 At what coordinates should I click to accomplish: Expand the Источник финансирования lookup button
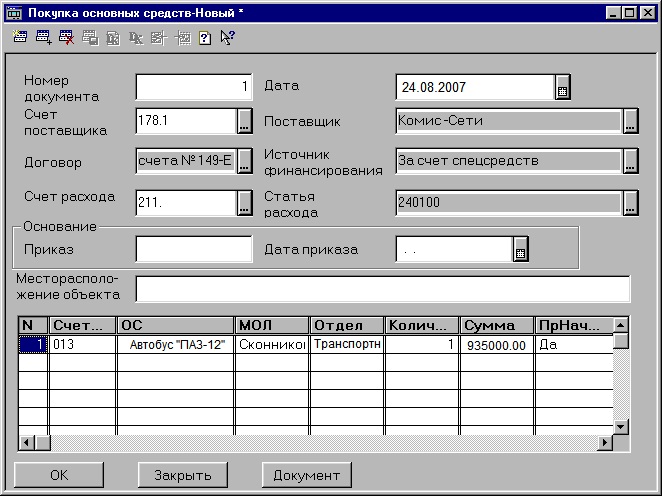[x=630, y=161]
